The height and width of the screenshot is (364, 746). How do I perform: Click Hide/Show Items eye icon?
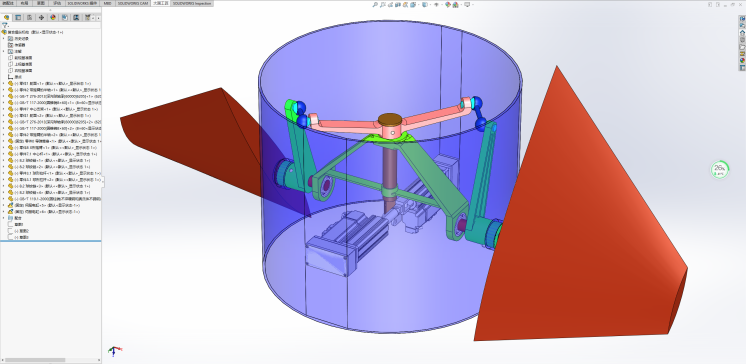(x=436, y=5)
